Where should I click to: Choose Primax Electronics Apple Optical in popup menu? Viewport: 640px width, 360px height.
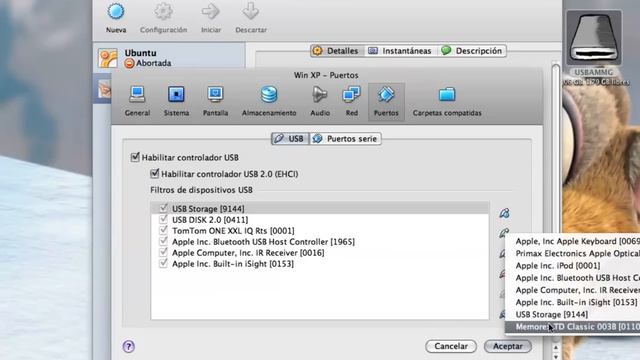tap(573, 253)
